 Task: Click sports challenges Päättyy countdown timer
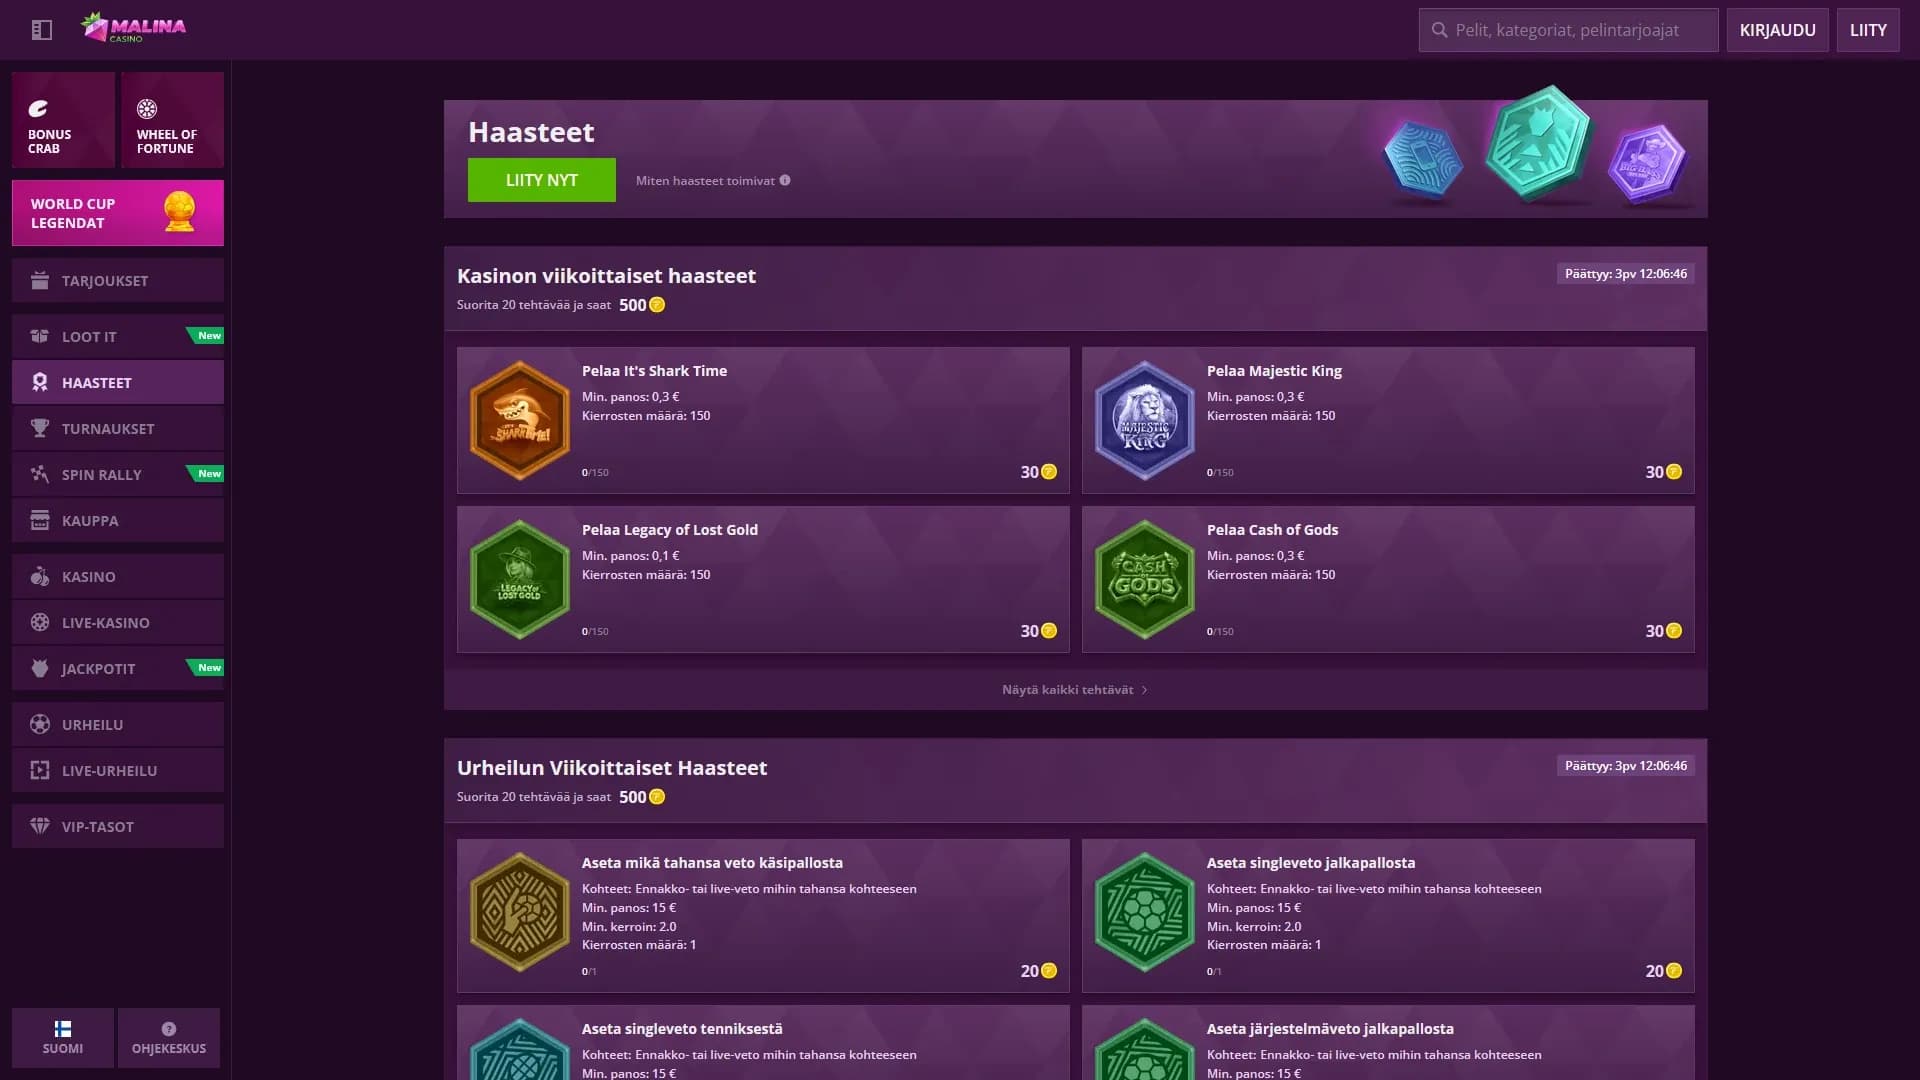click(x=1626, y=766)
